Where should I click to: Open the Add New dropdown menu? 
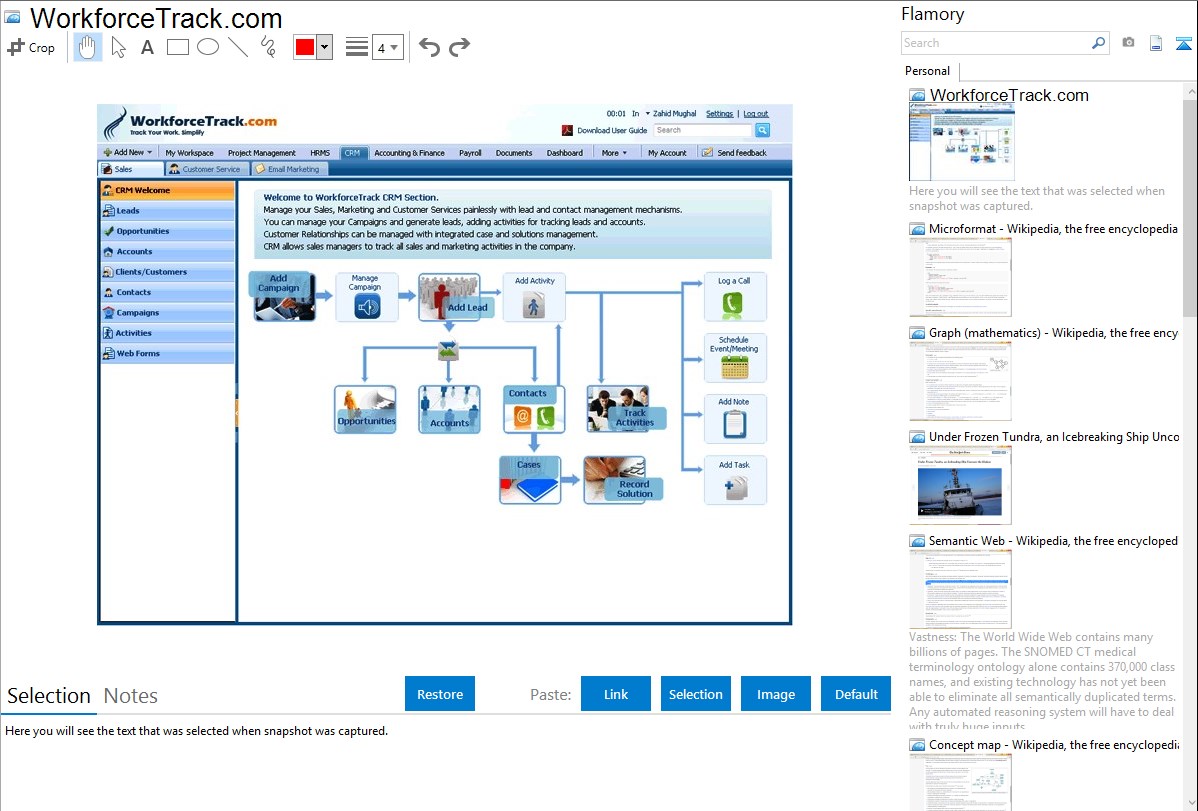[x=128, y=152]
